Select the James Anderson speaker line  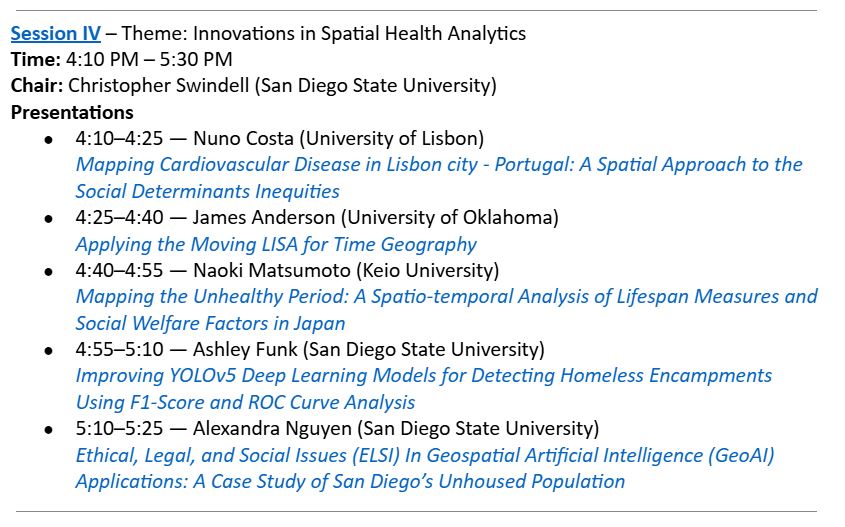316,217
